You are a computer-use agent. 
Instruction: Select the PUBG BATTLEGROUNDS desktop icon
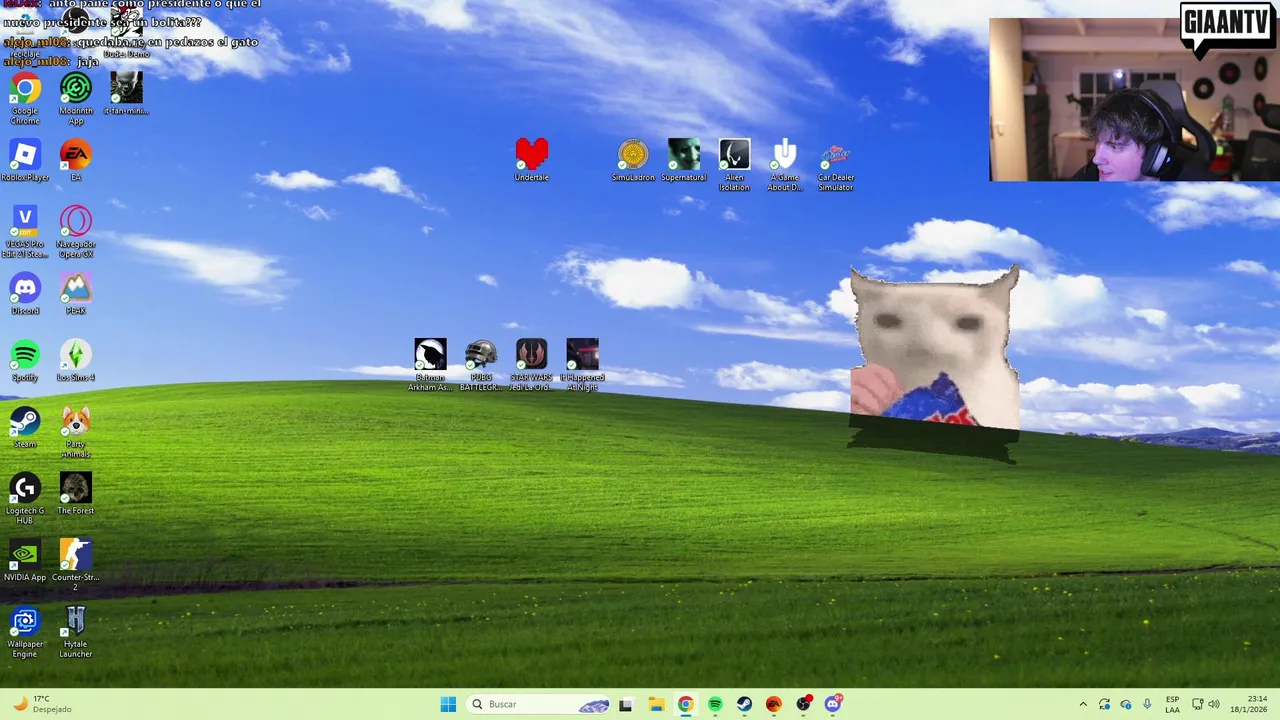(481, 365)
